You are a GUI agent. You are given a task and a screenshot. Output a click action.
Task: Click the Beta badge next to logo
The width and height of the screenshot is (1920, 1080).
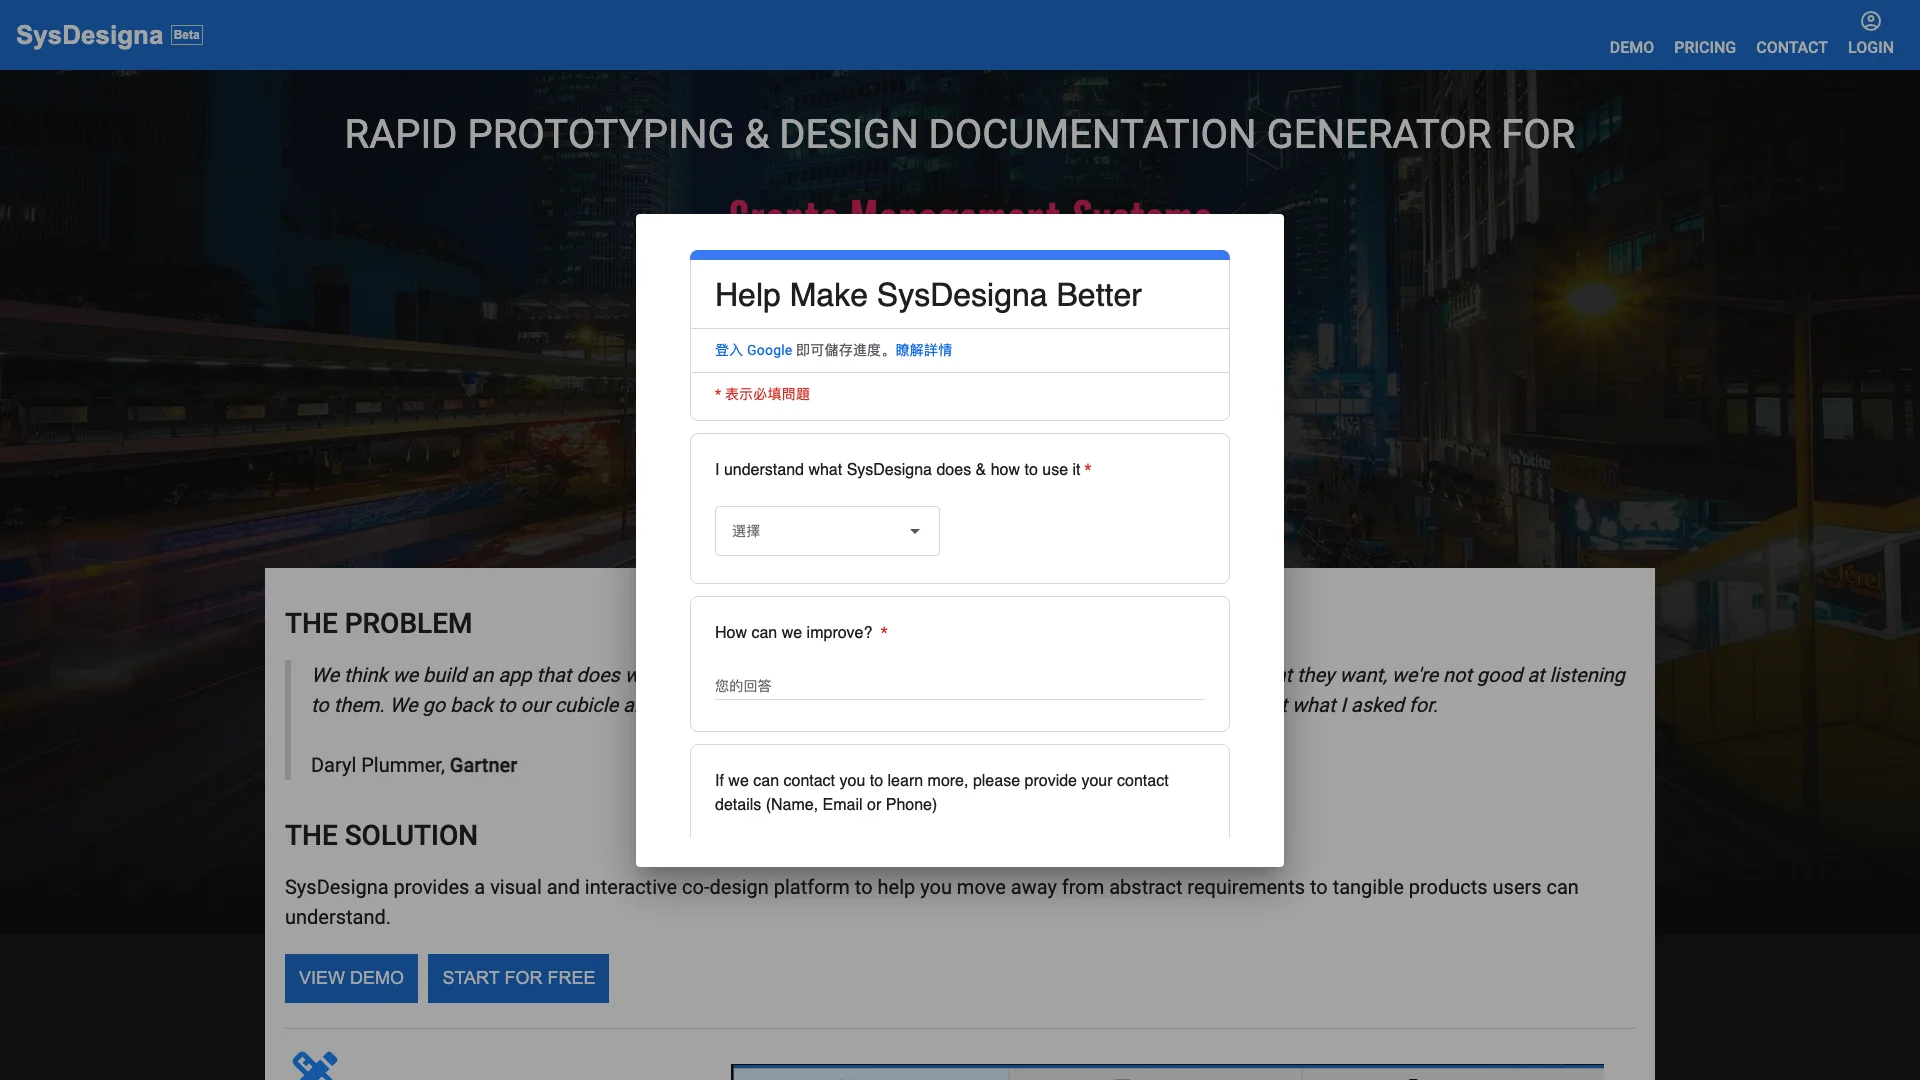pos(187,35)
